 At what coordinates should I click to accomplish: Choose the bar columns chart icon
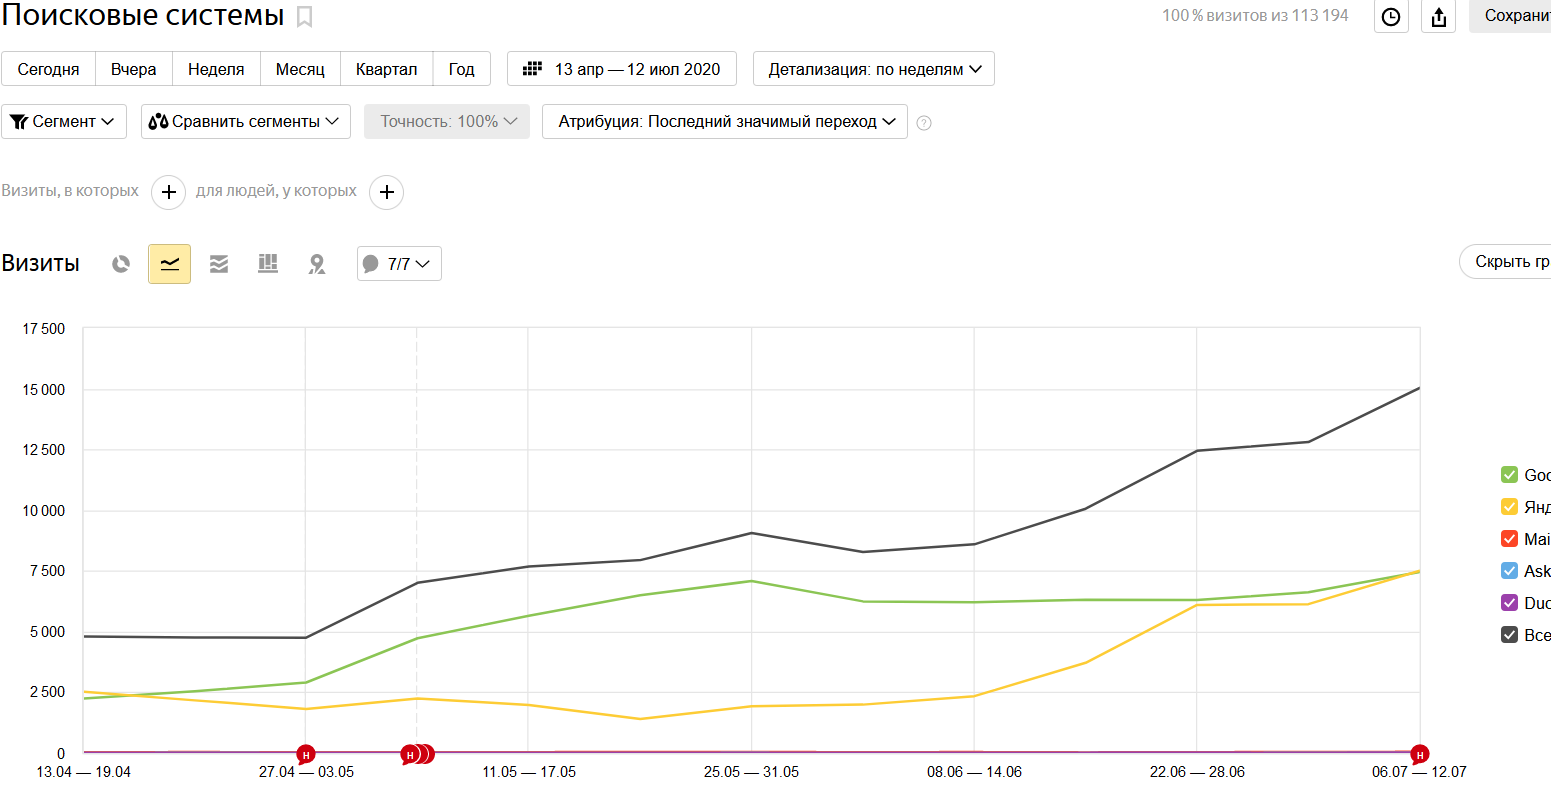click(268, 264)
